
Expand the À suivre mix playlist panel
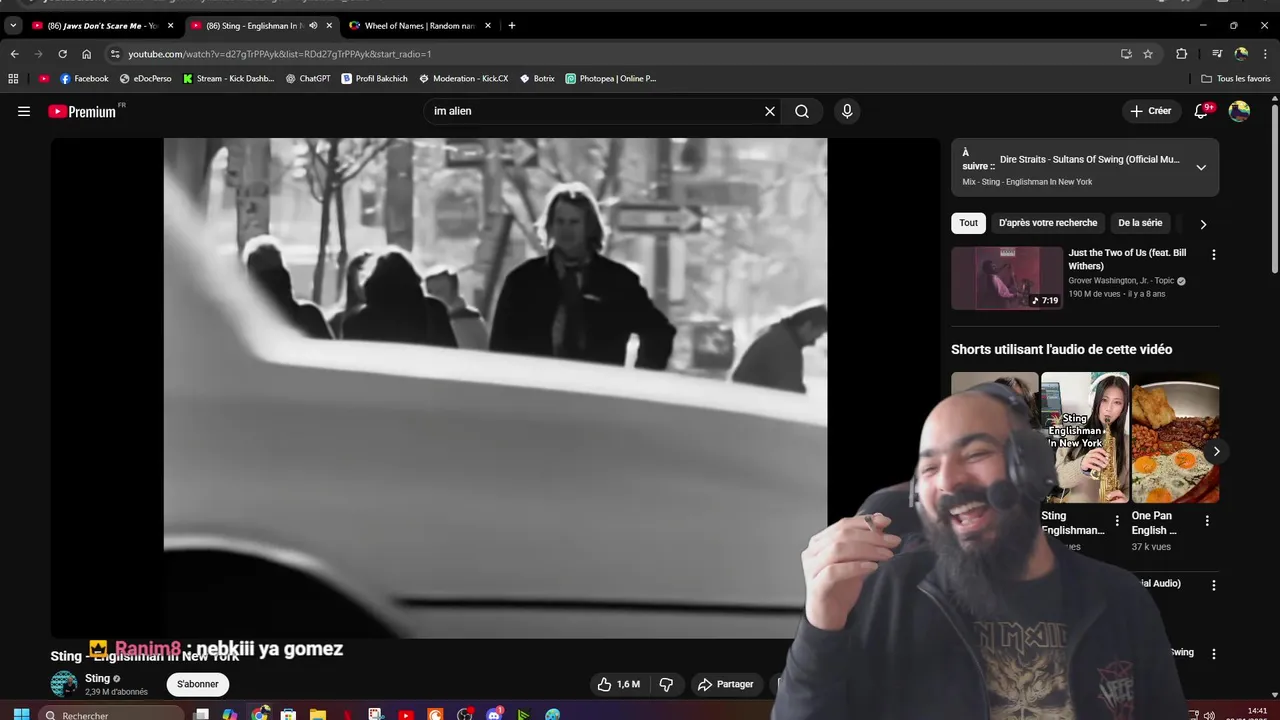1201,167
